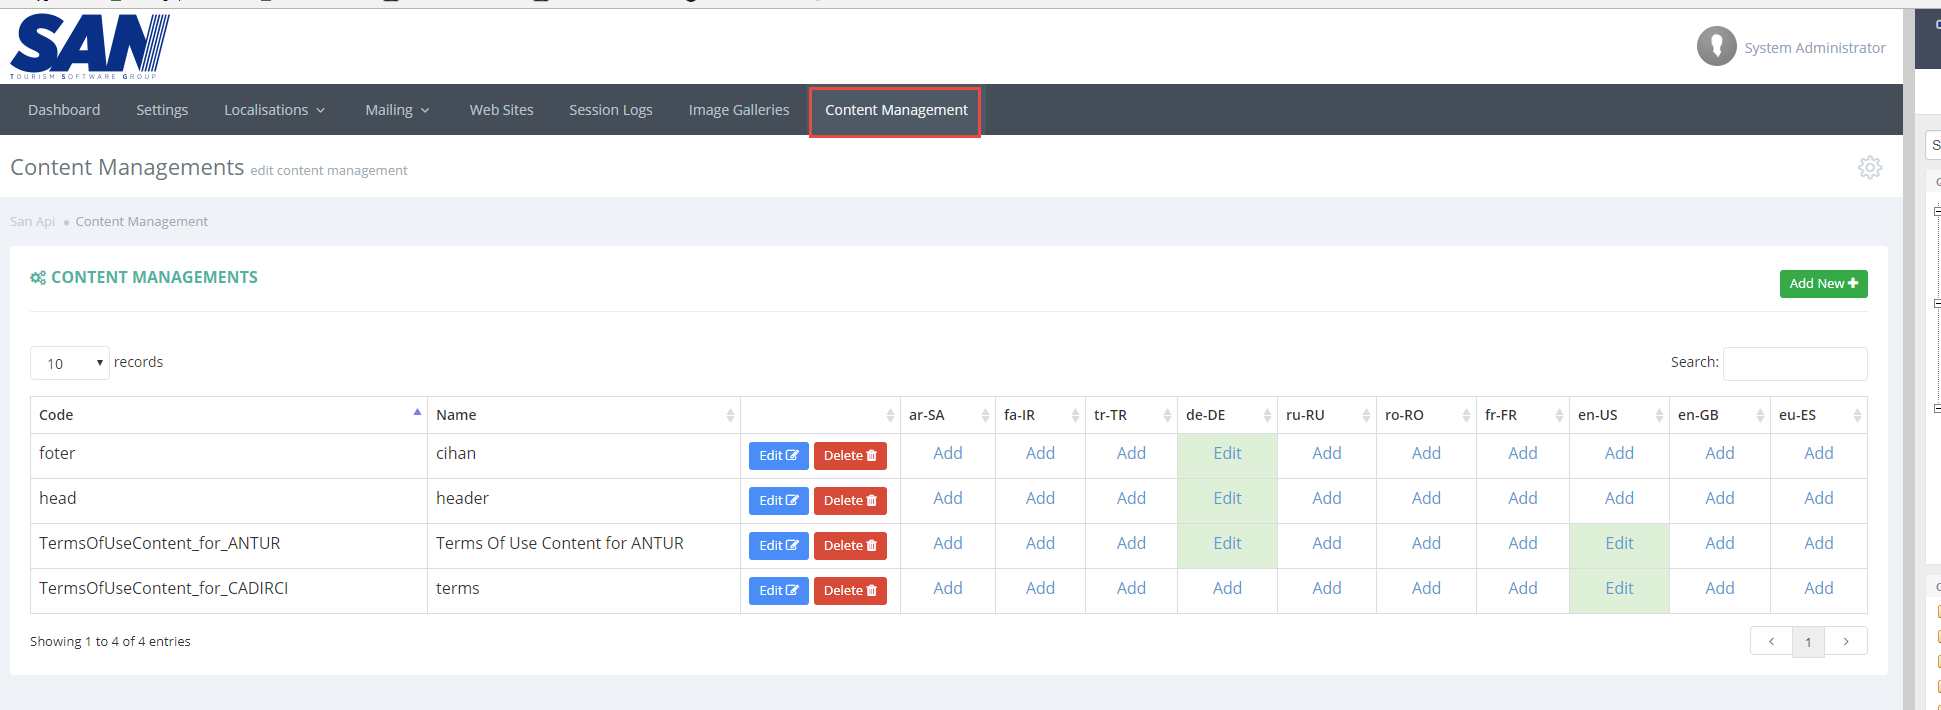The image size is (1941, 710).
Task: Go to Image Galleries menu item
Action: (738, 110)
